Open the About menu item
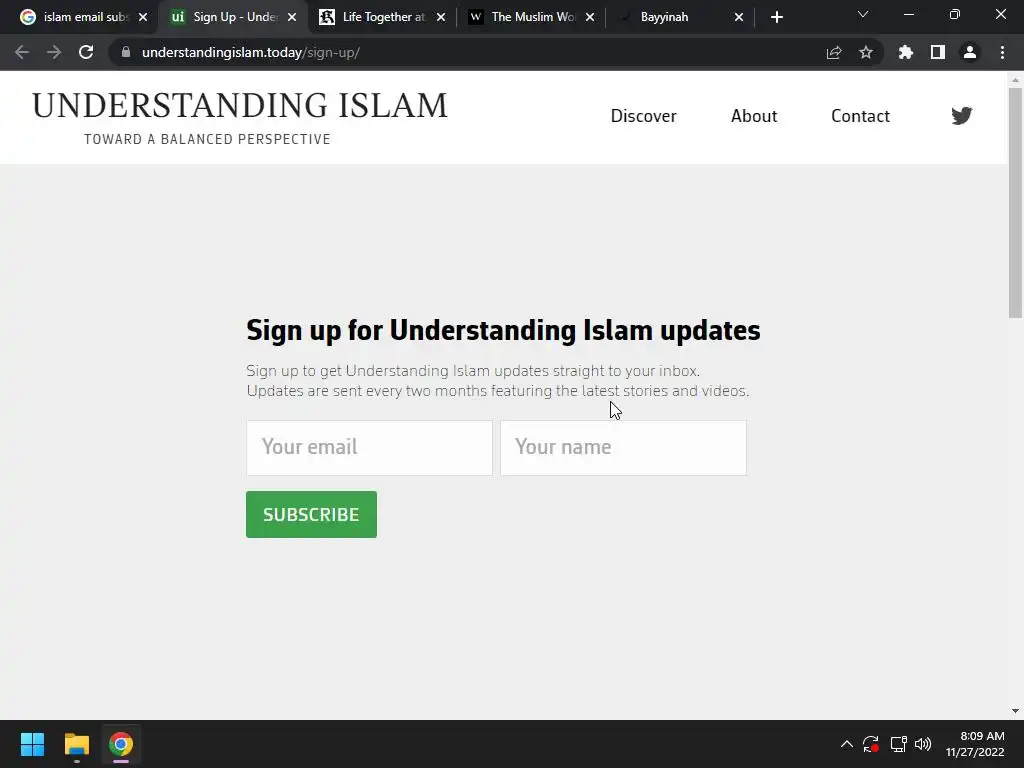 click(x=754, y=116)
